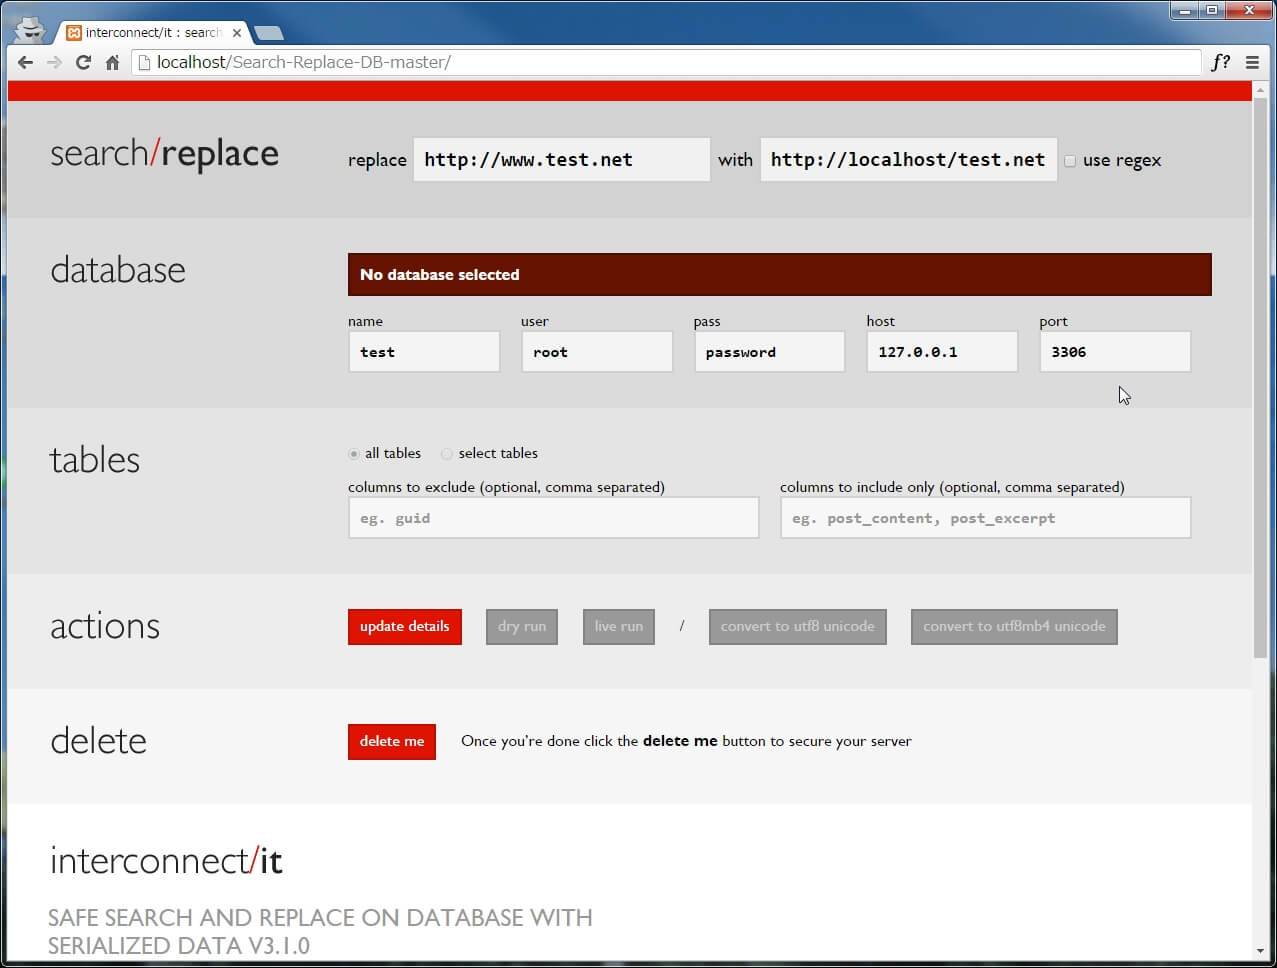Switch to the interconnect/it search tab
1277x968 pixels.
click(150, 33)
